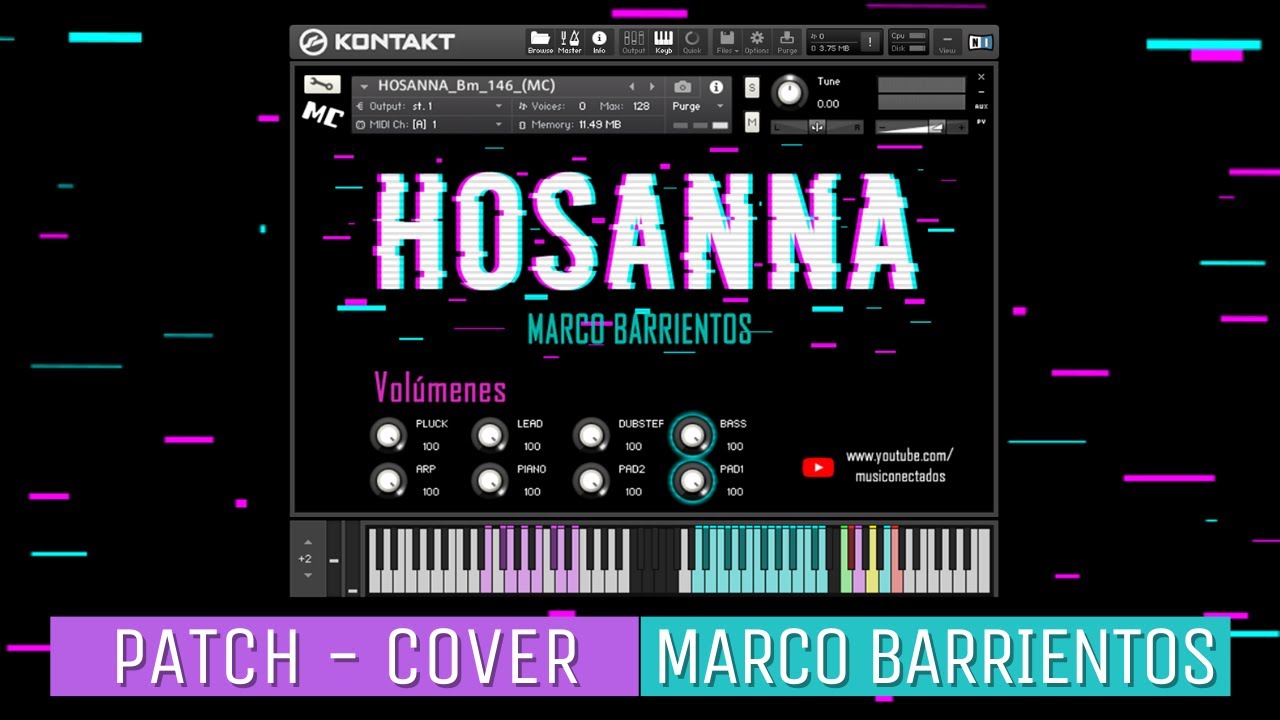Click the keyboard octave value +2
1280x720 pixels.
point(305,559)
